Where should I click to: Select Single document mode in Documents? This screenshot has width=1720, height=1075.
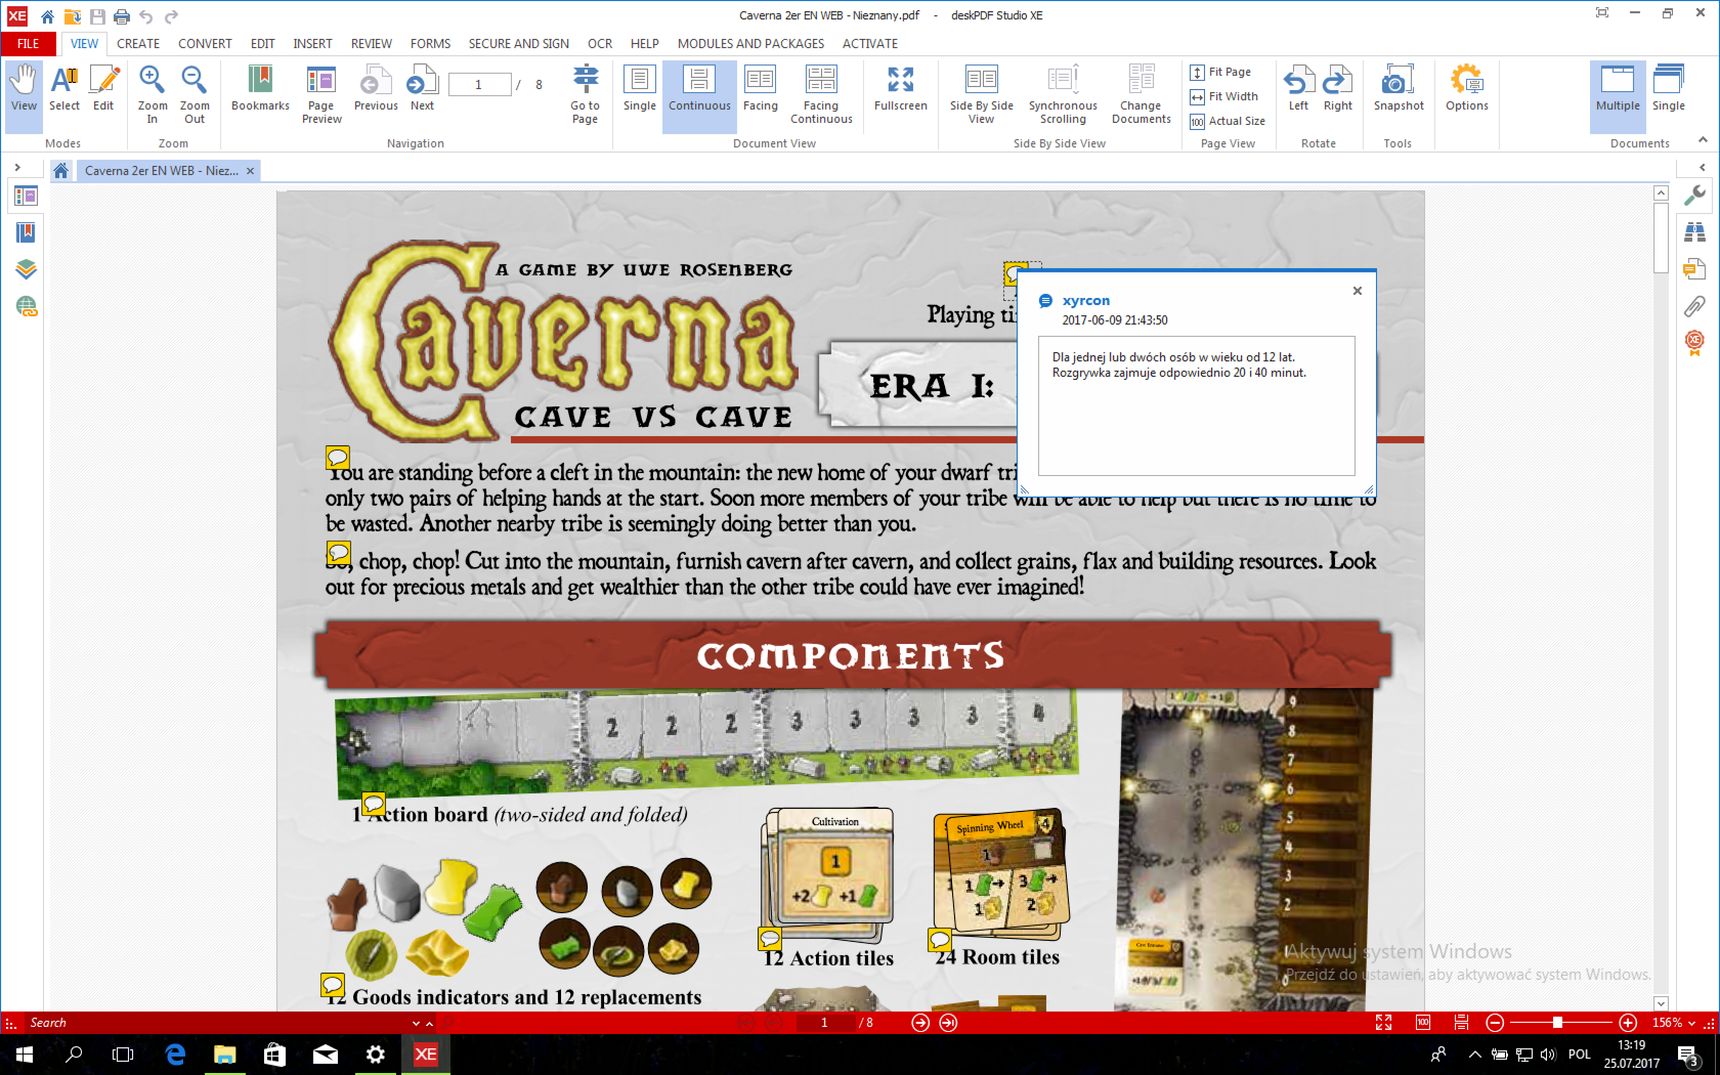click(x=1668, y=90)
